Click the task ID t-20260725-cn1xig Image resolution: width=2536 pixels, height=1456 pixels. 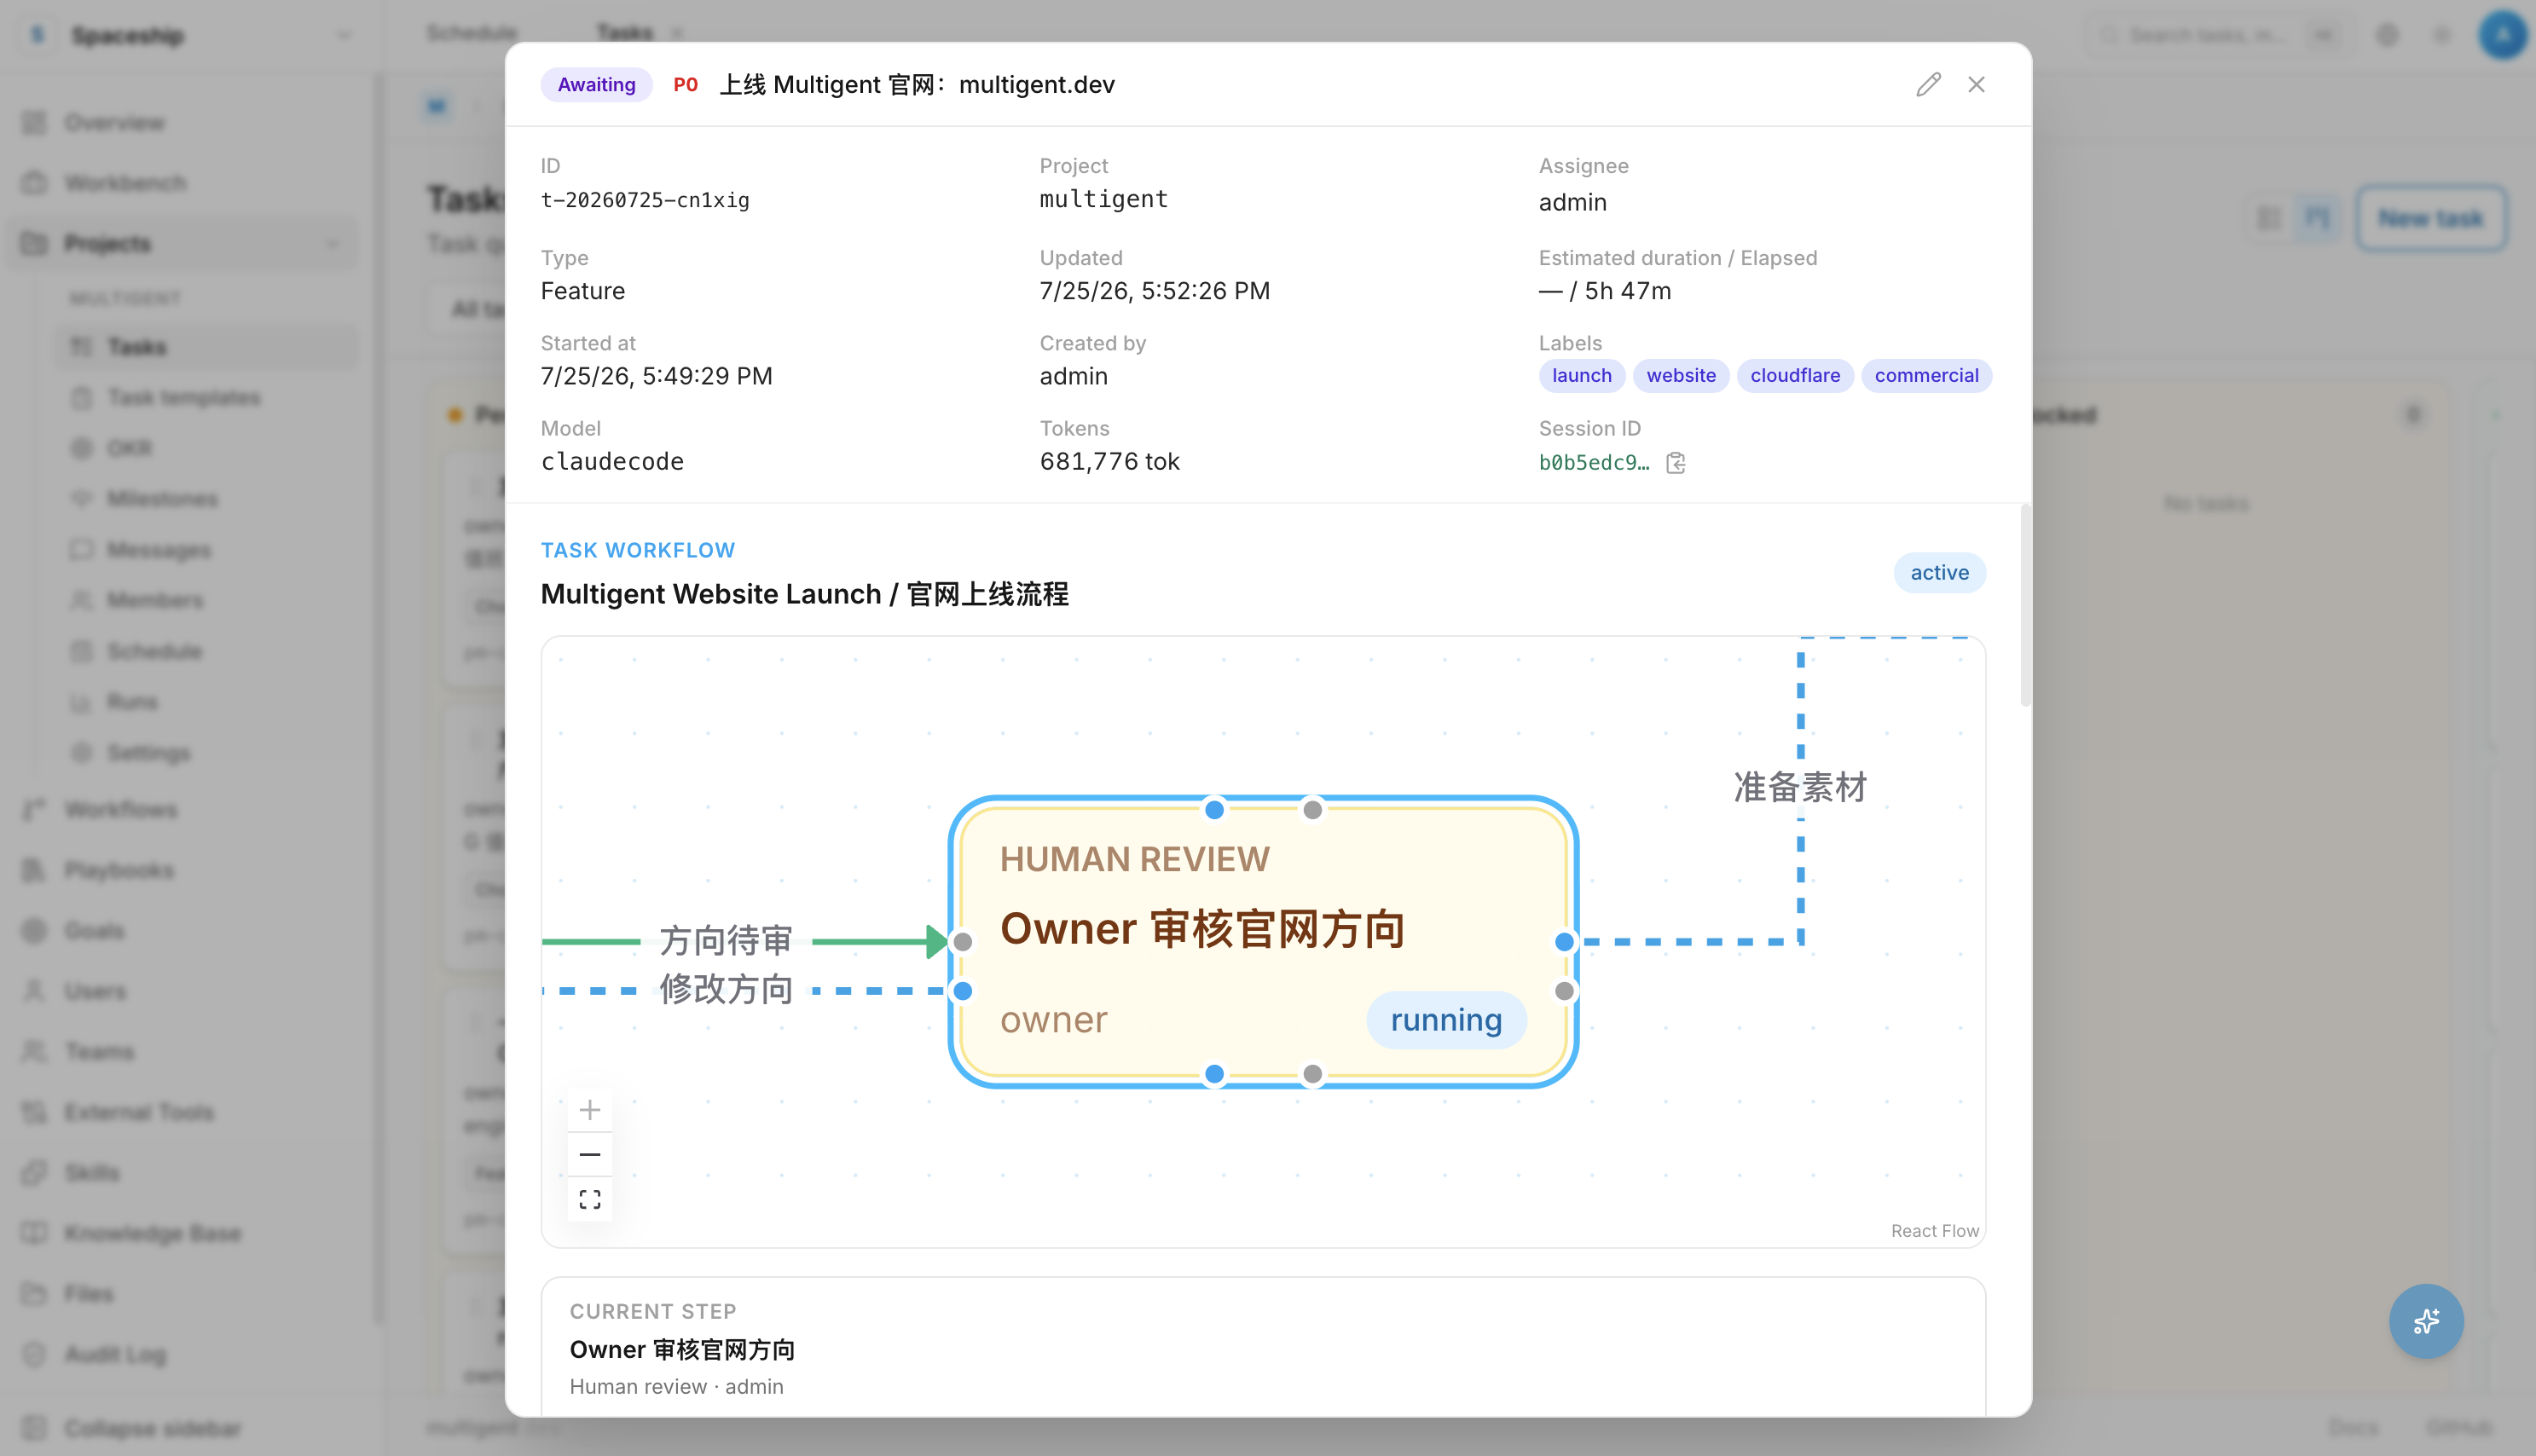click(x=645, y=200)
